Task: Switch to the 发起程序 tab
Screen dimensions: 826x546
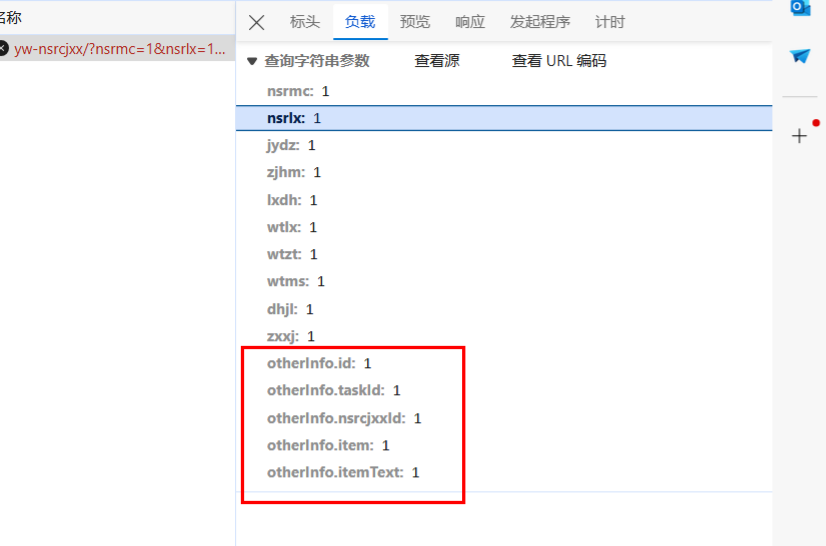Action: [x=540, y=22]
